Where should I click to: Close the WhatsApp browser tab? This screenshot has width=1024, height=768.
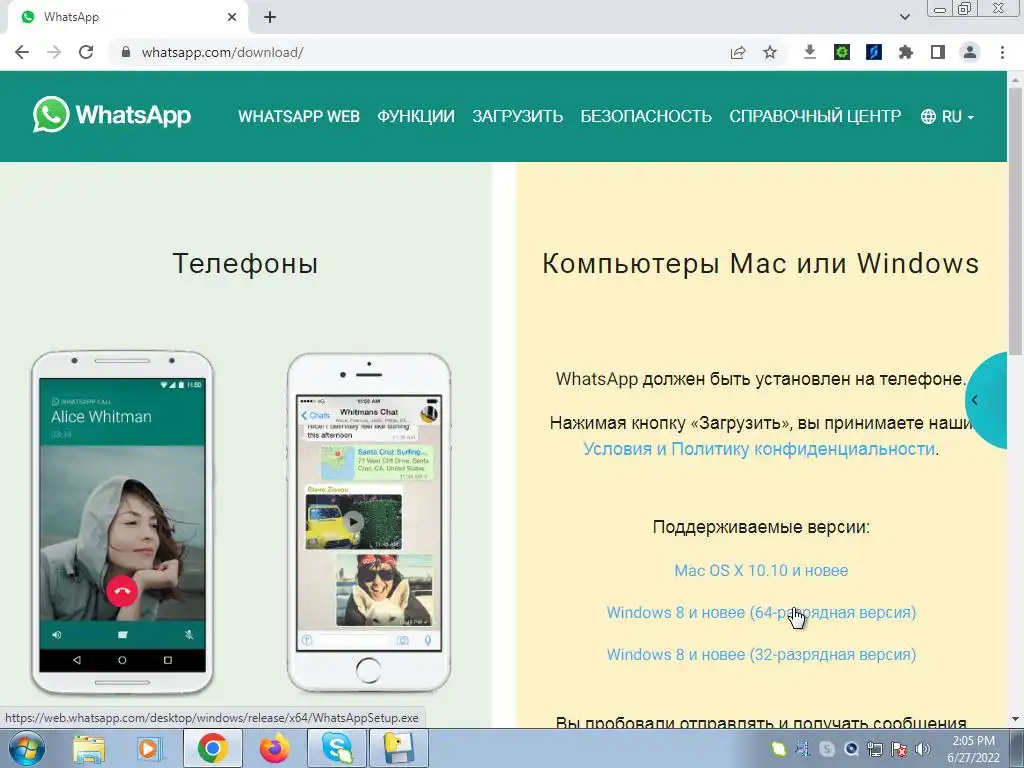click(232, 17)
